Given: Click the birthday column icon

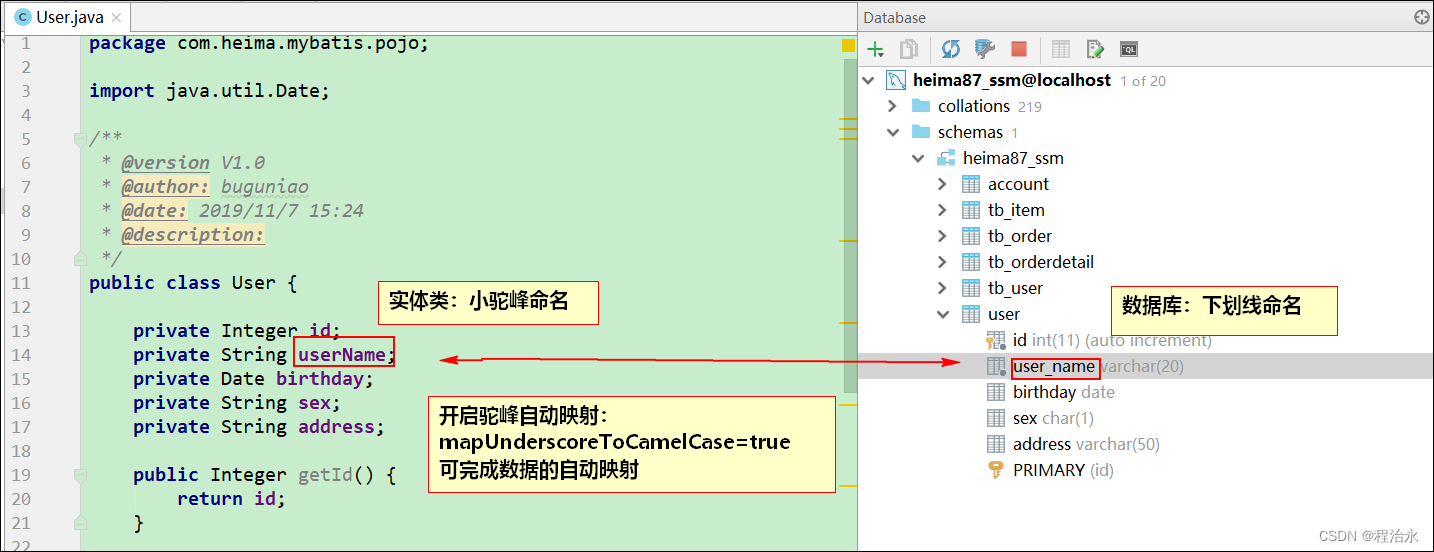Looking at the screenshot, I should click(x=996, y=392).
